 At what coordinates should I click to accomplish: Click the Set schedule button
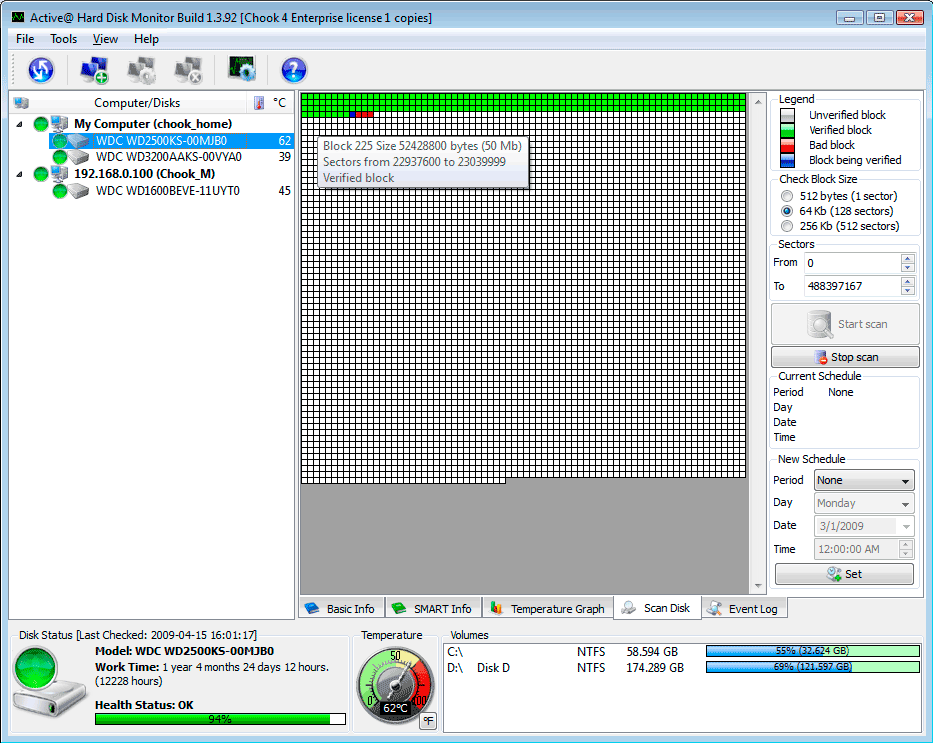pyautogui.click(x=844, y=574)
